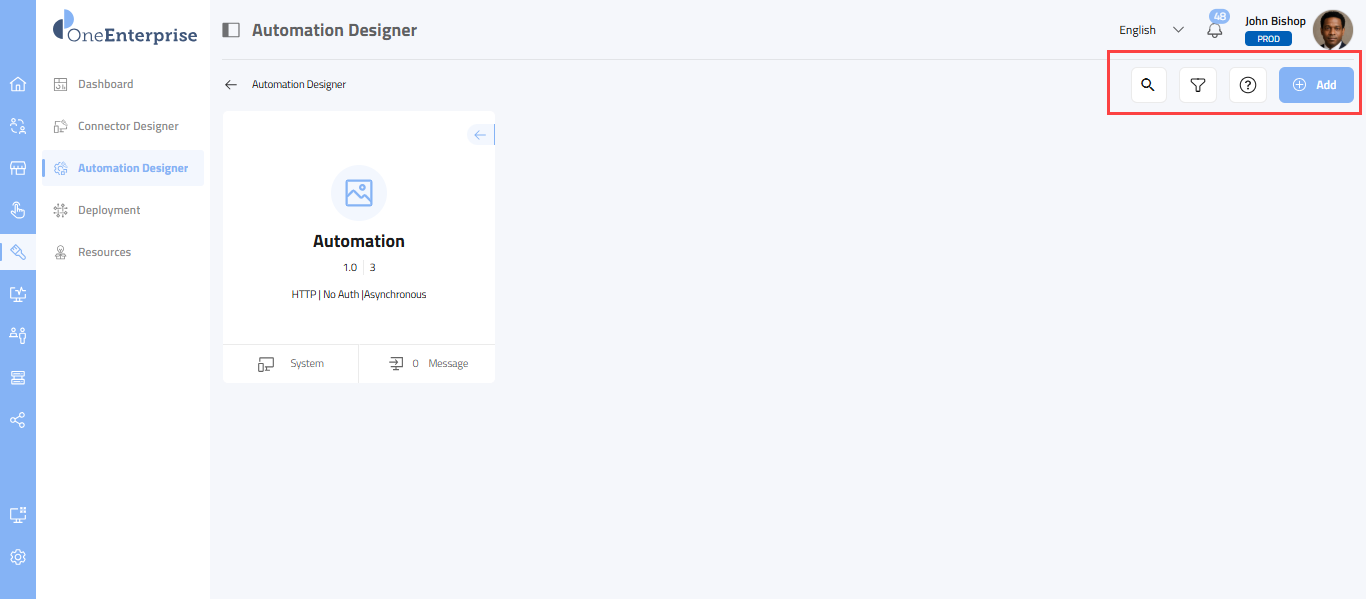Toggle the sidebar panel icon
The height and width of the screenshot is (599, 1366).
pyautogui.click(x=231, y=30)
